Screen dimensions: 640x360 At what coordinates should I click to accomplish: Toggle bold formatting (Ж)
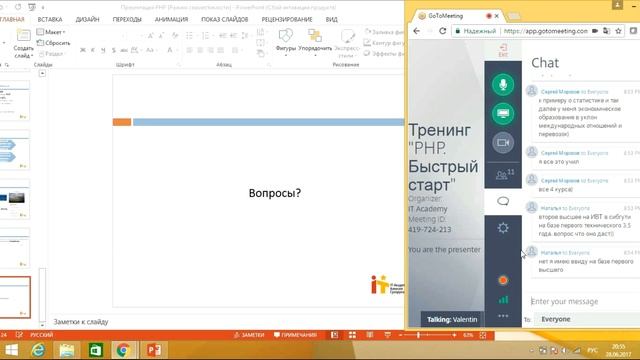pos(83,50)
